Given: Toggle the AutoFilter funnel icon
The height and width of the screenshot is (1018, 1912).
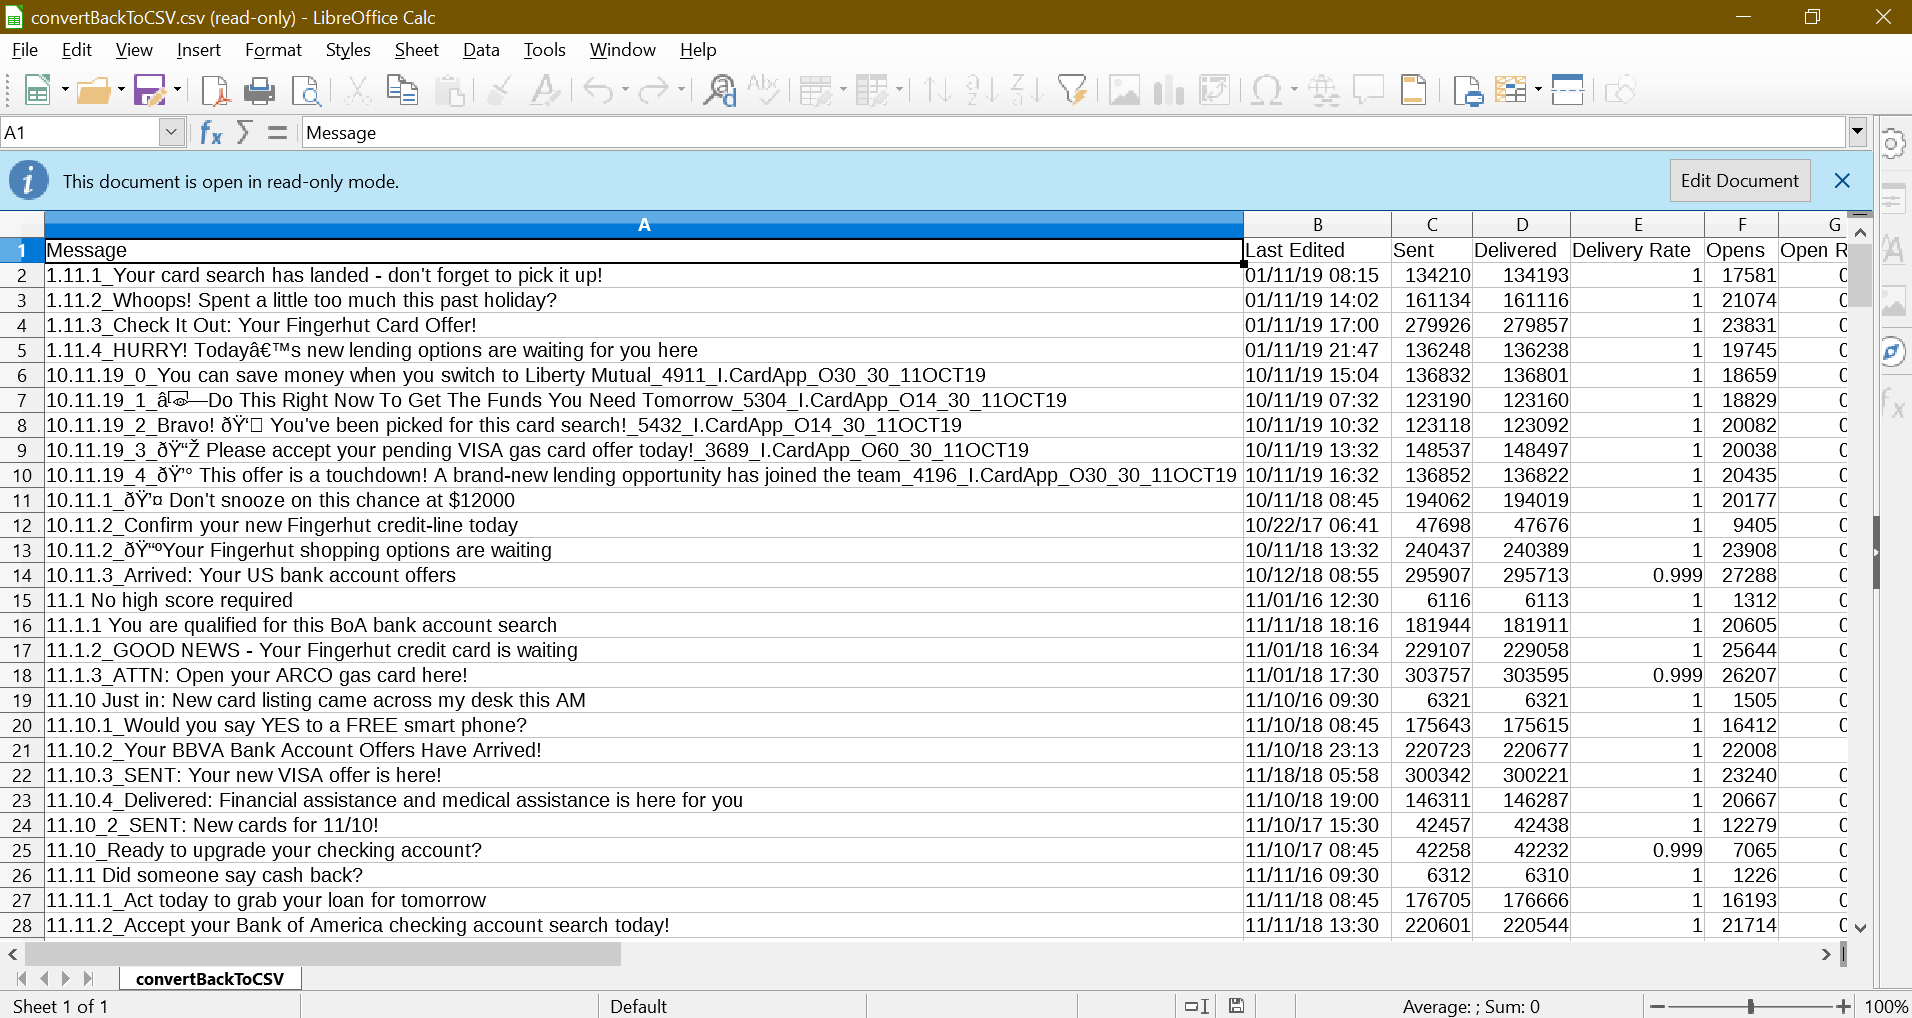Looking at the screenshot, I should pos(1072,91).
